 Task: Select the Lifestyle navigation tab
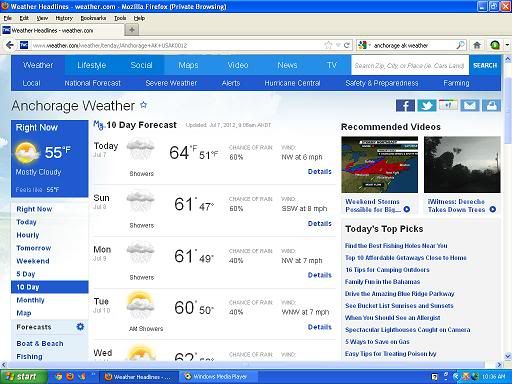click(x=92, y=65)
